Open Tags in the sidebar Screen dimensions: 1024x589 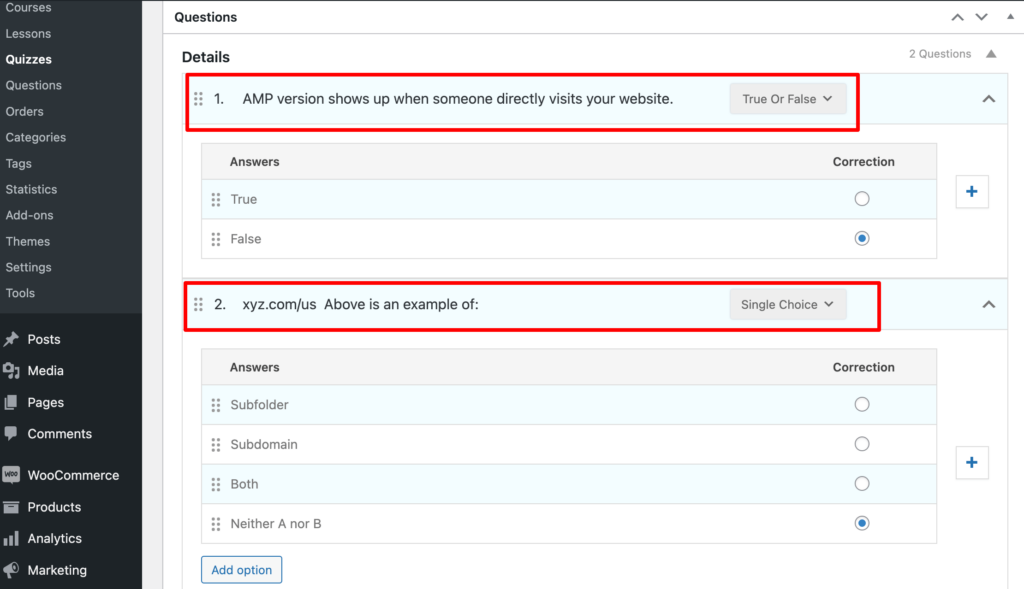click(18, 163)
